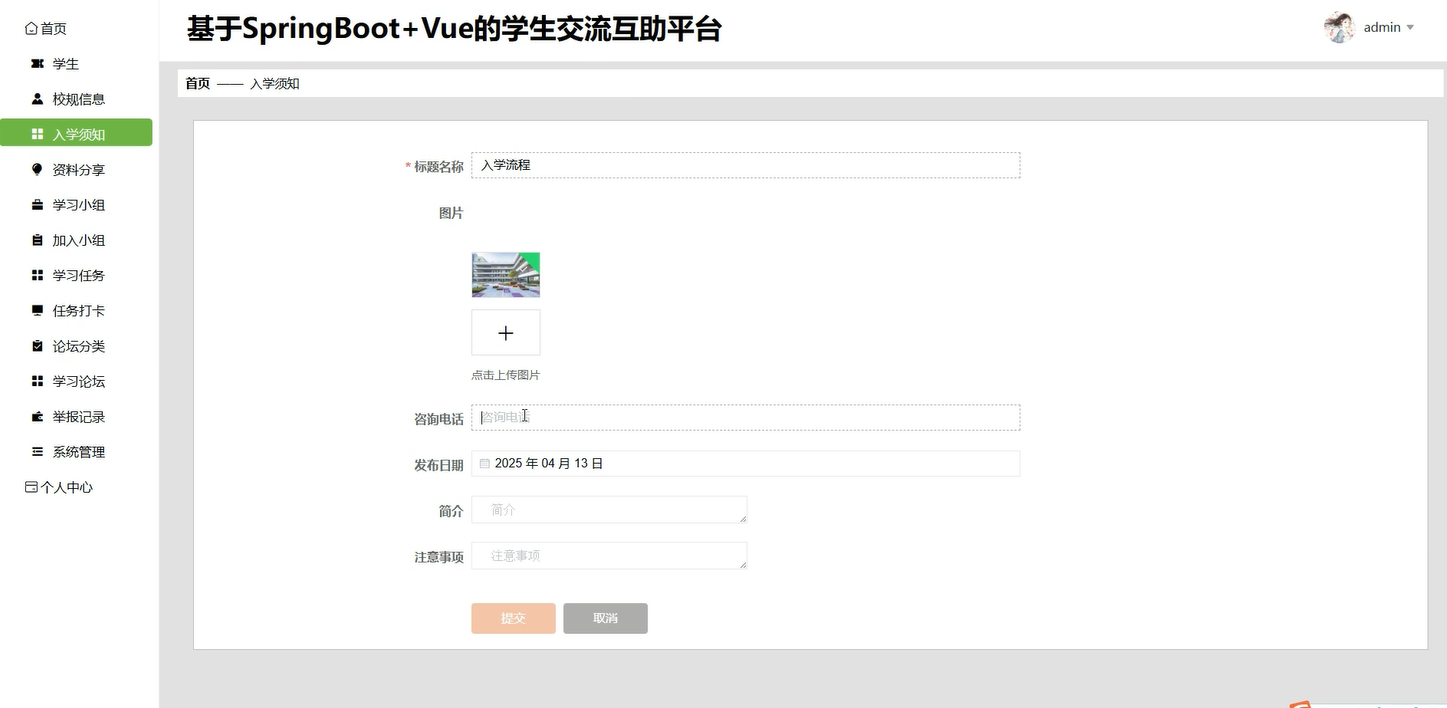
Task: Click the 学习论坛 grid icon
Action: (x=38, y=381)
